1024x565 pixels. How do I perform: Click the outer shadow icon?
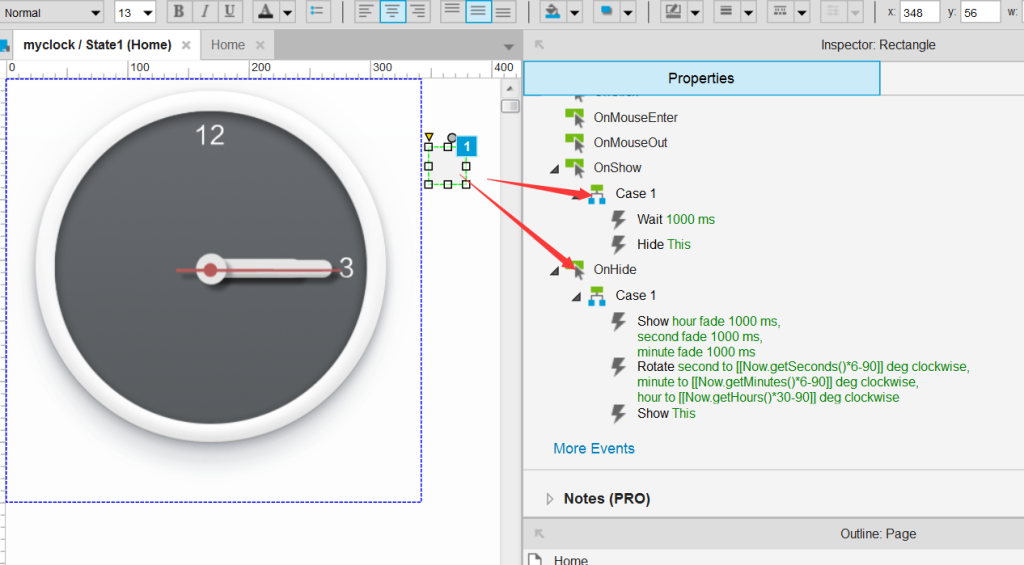pyautogui.click(x=607, y=12)
